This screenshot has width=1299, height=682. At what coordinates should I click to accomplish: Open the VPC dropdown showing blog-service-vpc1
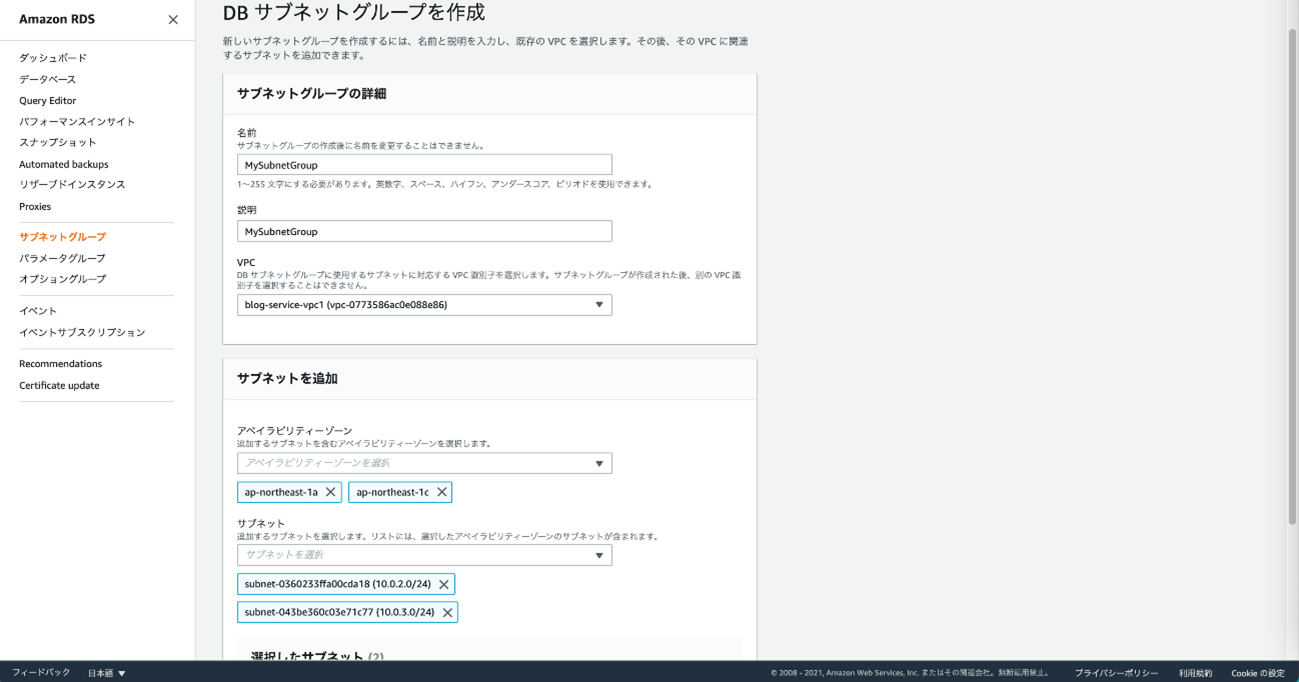click(424, 305)
